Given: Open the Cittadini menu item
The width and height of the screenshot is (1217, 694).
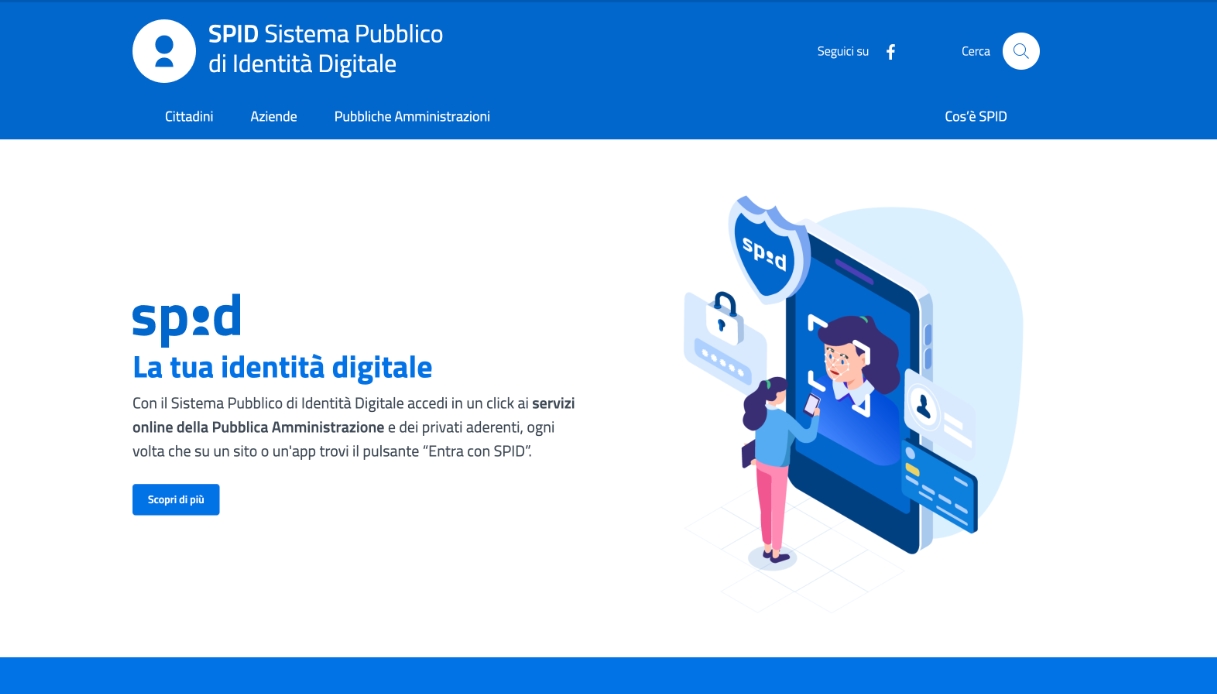Looking at the screenshot, I should tap(189, 117).
